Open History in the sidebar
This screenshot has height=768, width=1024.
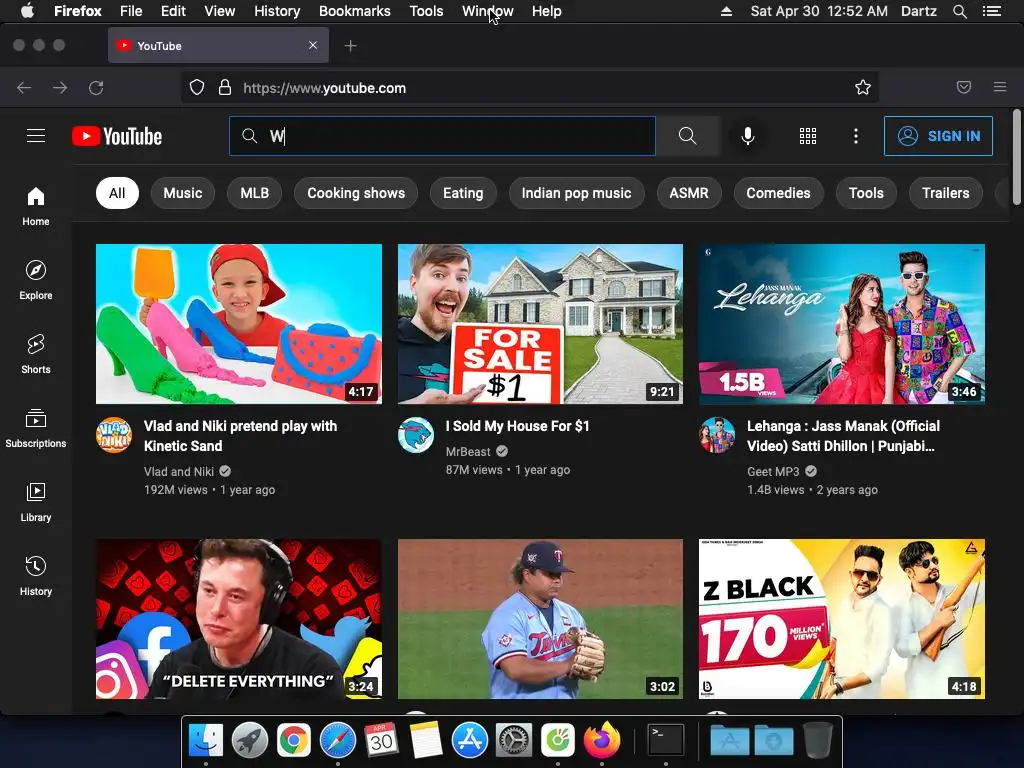[36, 575]
